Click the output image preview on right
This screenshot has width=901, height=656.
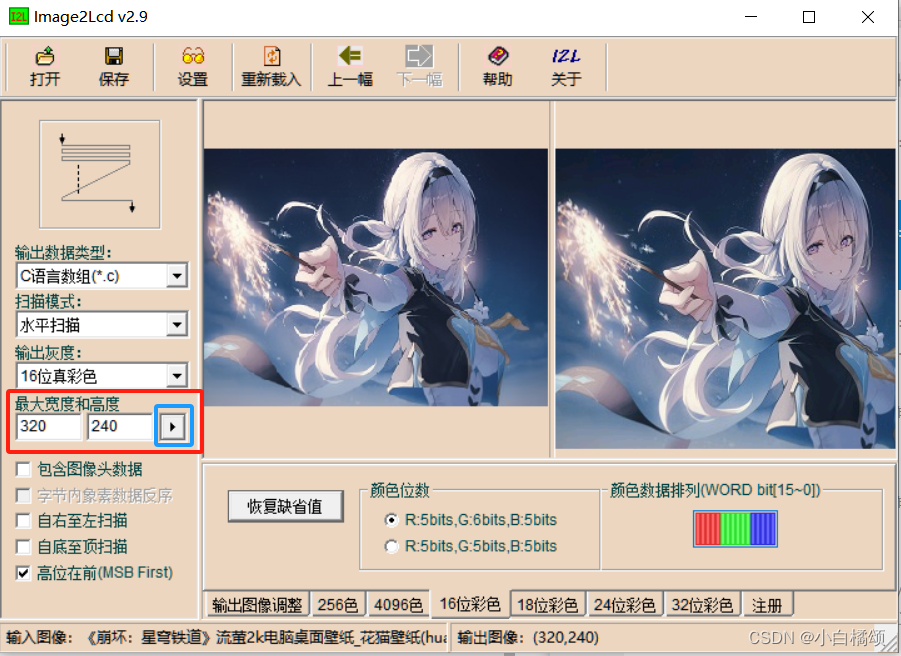725,299
